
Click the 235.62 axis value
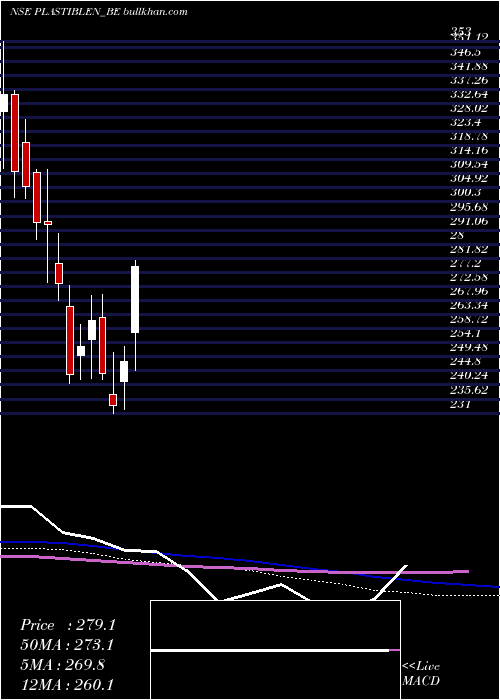tap(469, 390)
